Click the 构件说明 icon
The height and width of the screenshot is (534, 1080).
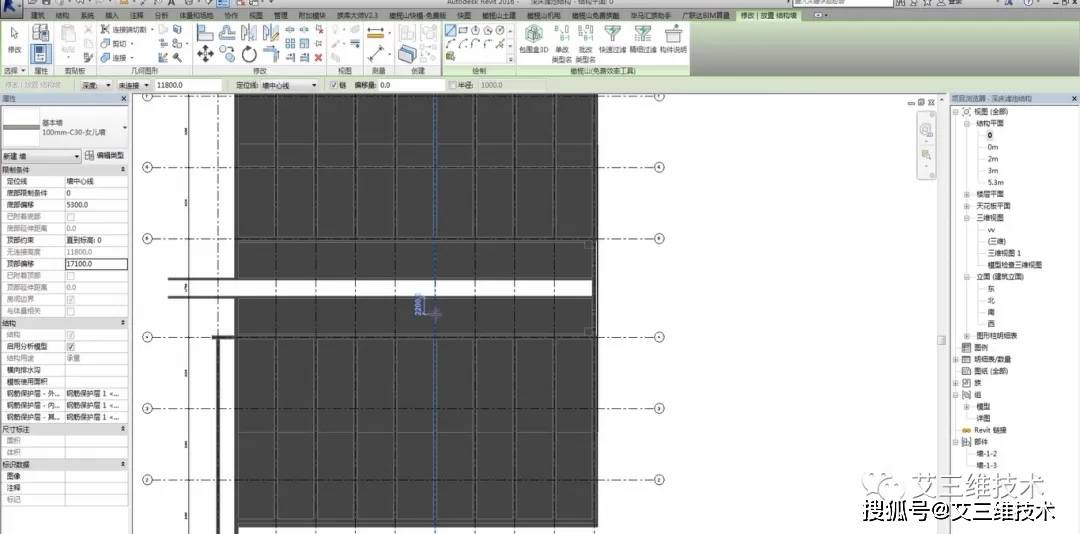673,34
